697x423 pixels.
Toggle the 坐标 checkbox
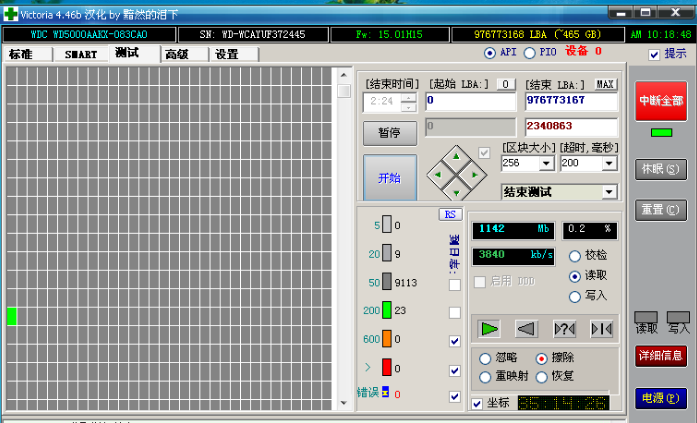pyautogui.click(x=478, y=403)
